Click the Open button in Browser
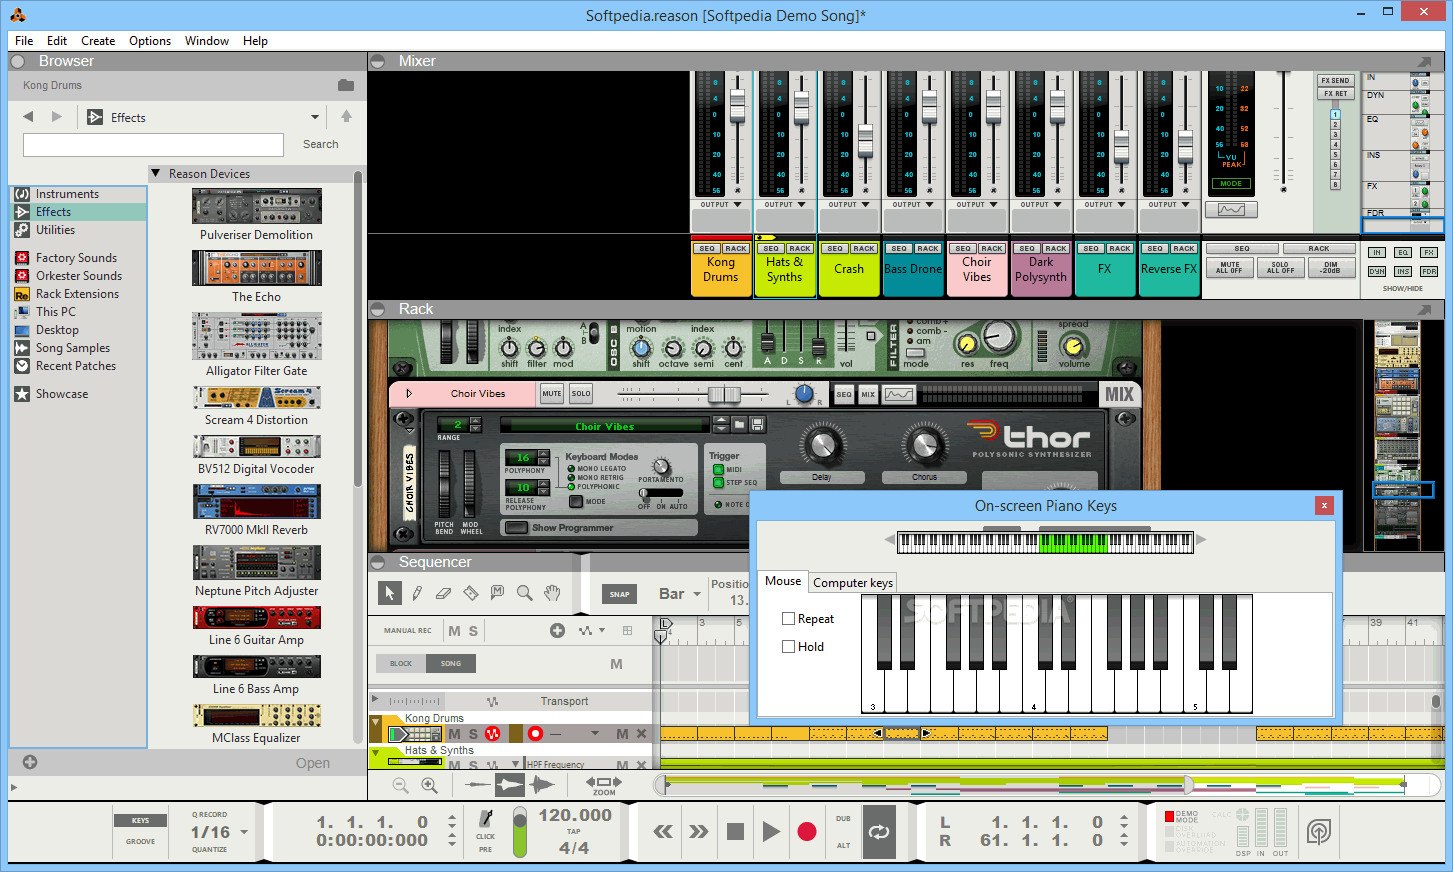This screenshot has height=872, width=1453. tap(313, 763)
